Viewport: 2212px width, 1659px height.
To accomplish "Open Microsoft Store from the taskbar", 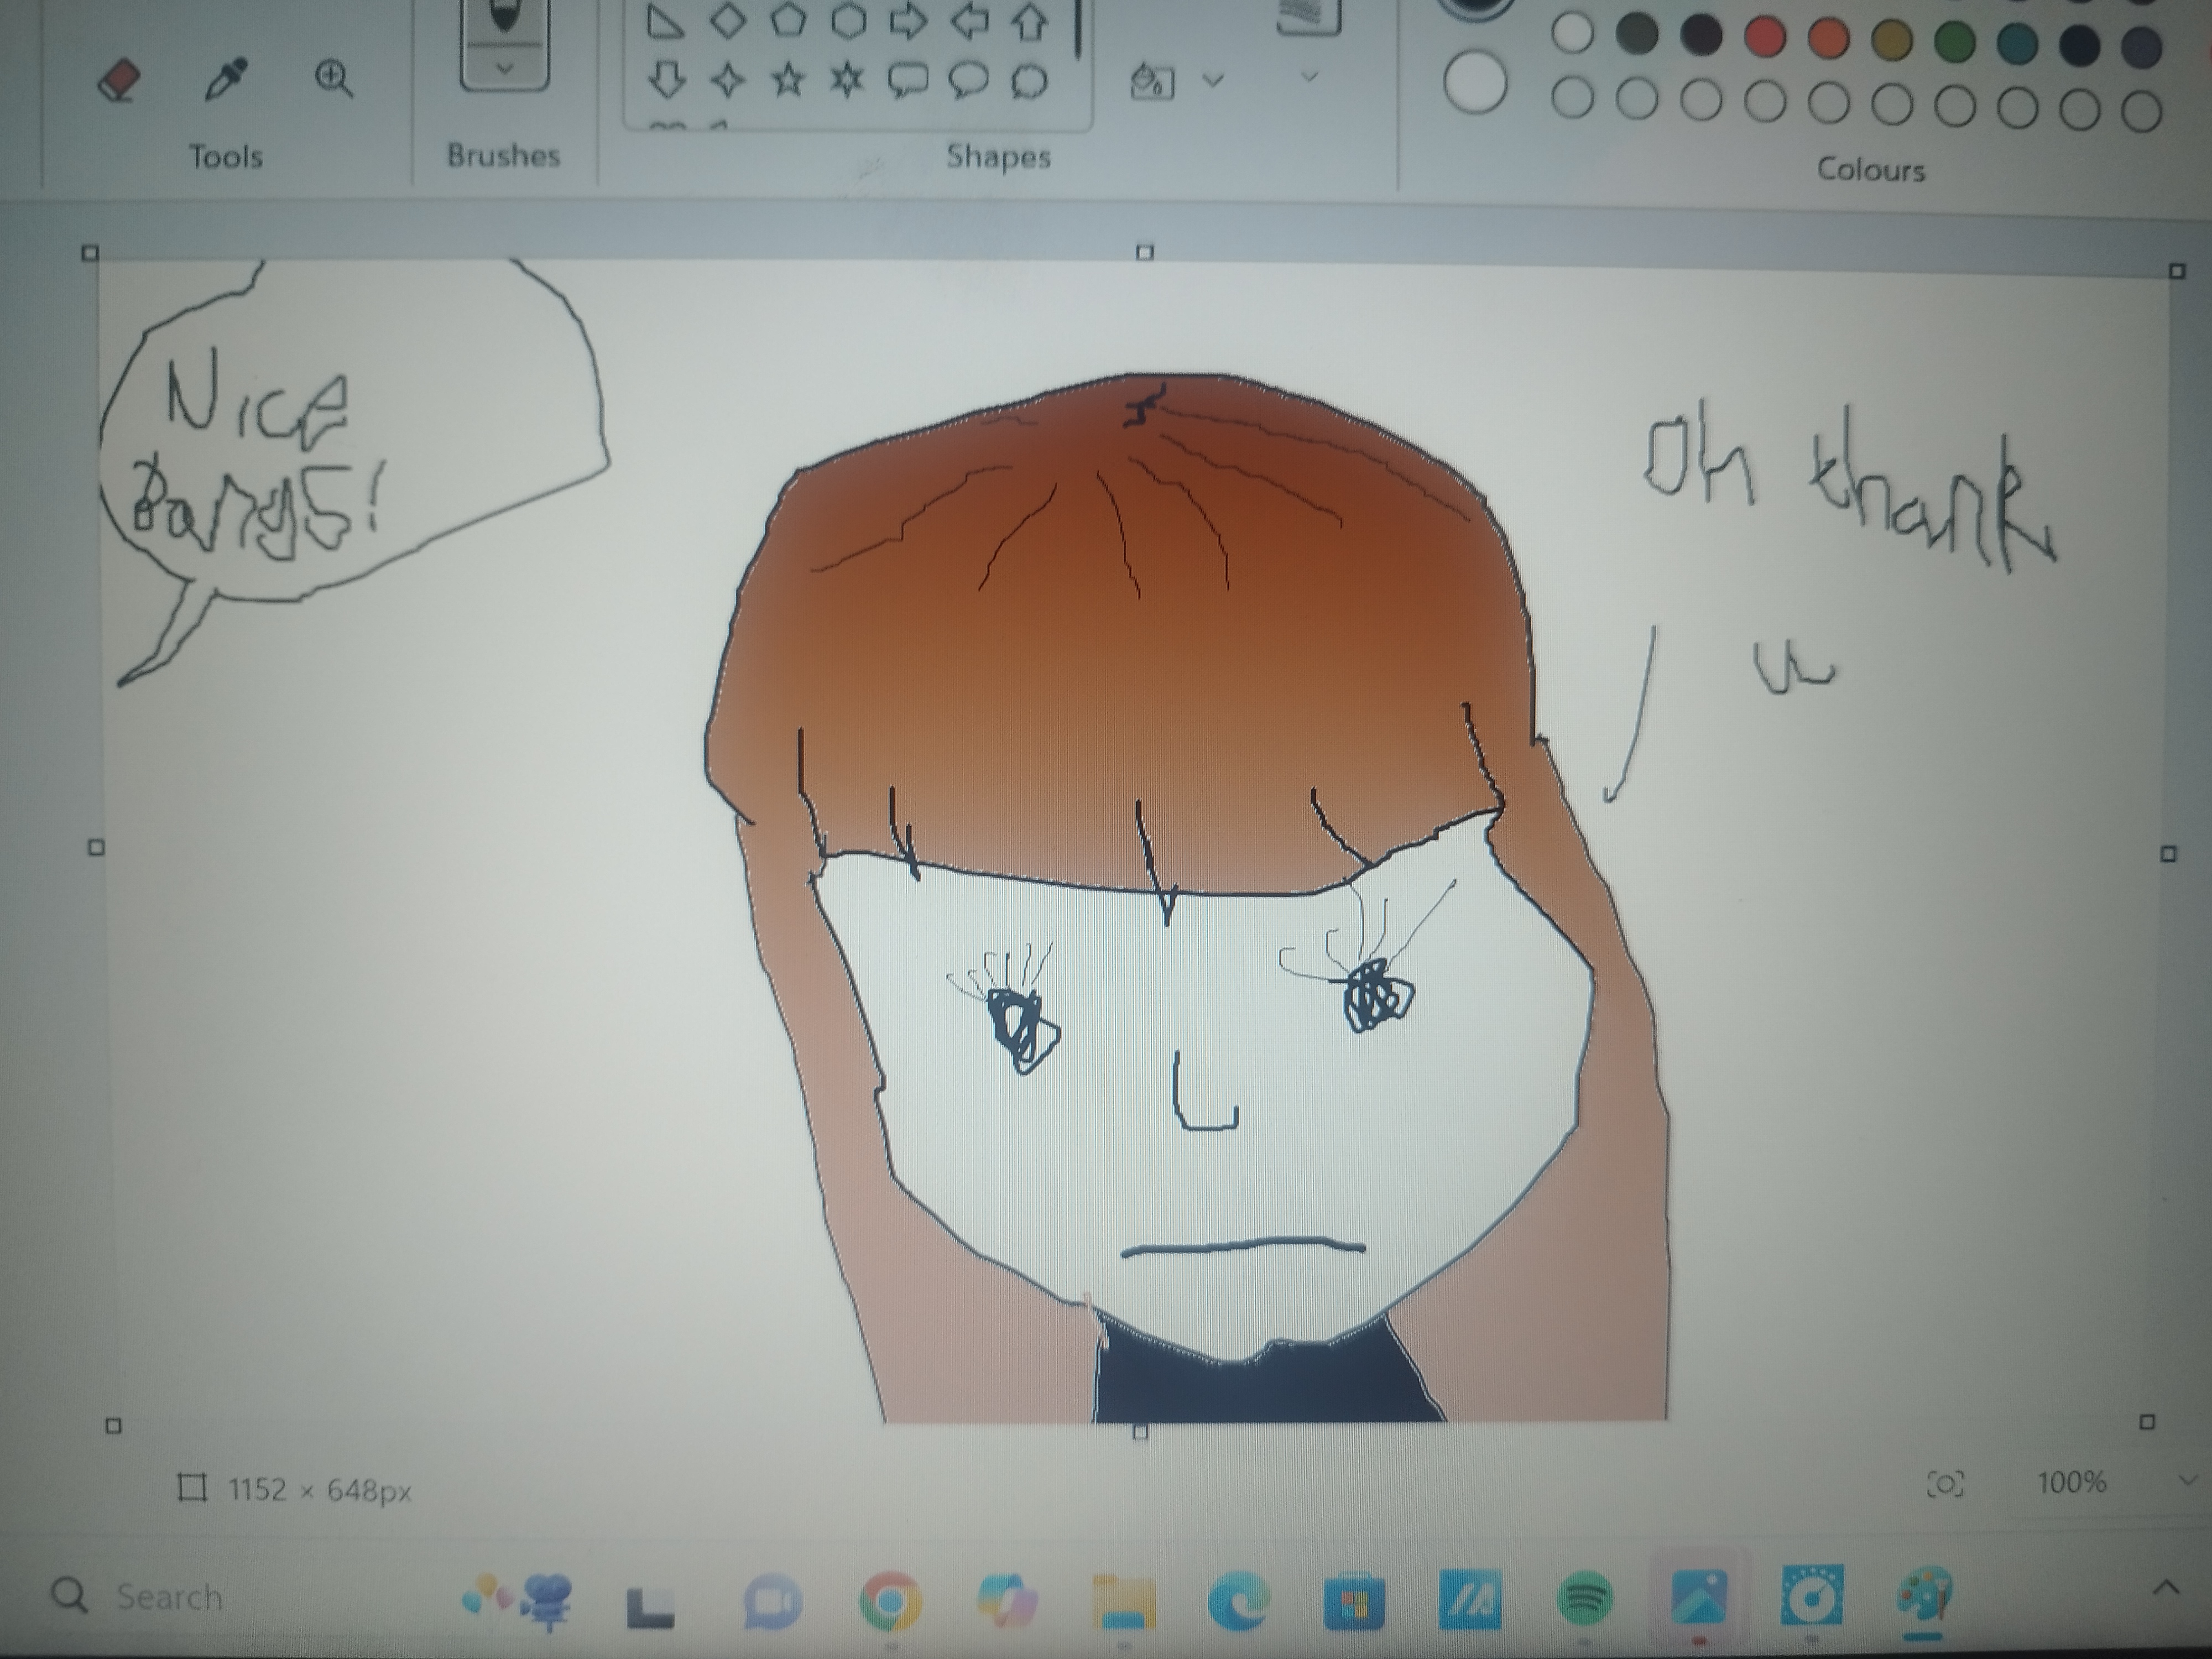I will click(x=1354, y=1602).
